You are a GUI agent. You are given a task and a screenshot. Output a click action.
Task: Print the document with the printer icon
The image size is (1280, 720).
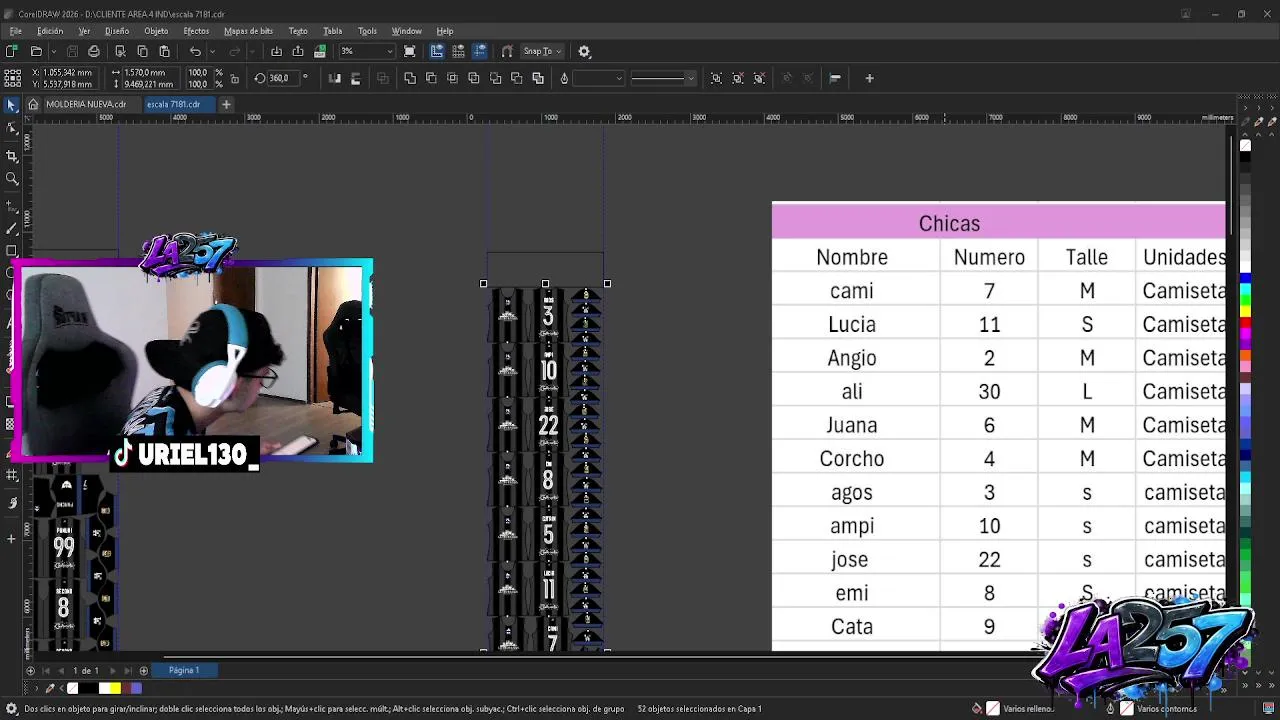pos(94,51)
